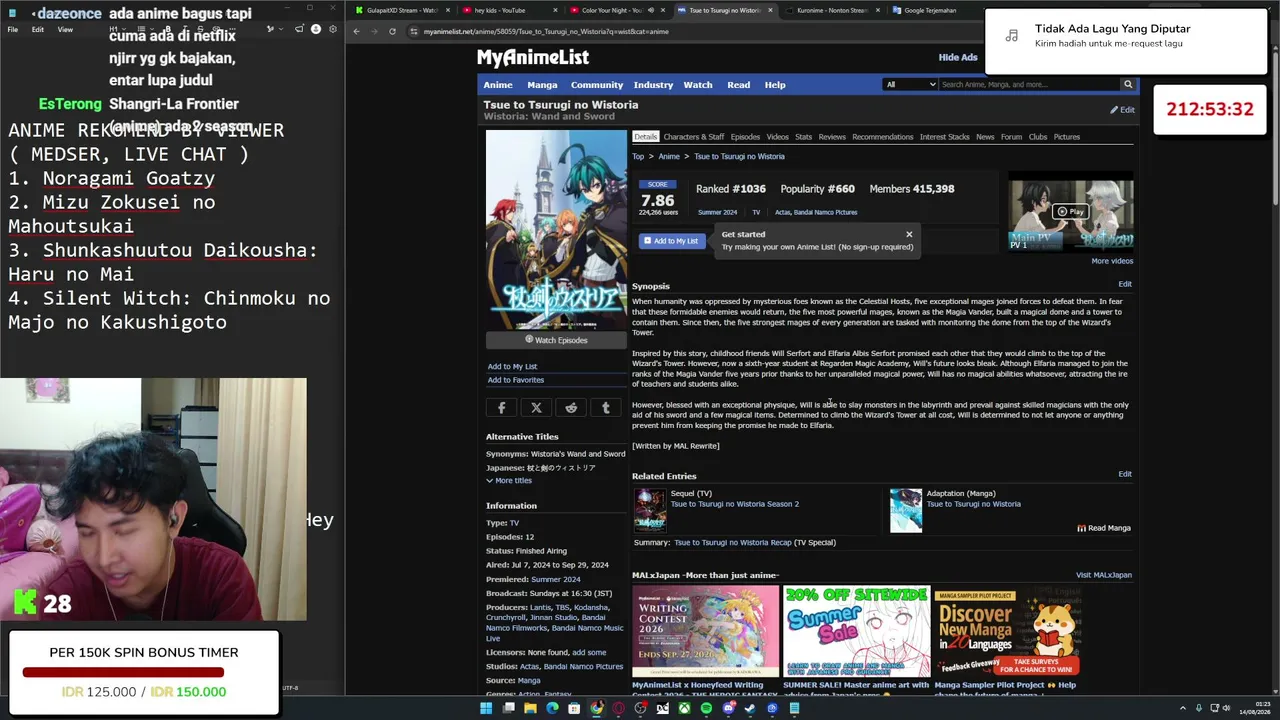
Task: Click the Add to Favorites link
Action: [516, 380]
